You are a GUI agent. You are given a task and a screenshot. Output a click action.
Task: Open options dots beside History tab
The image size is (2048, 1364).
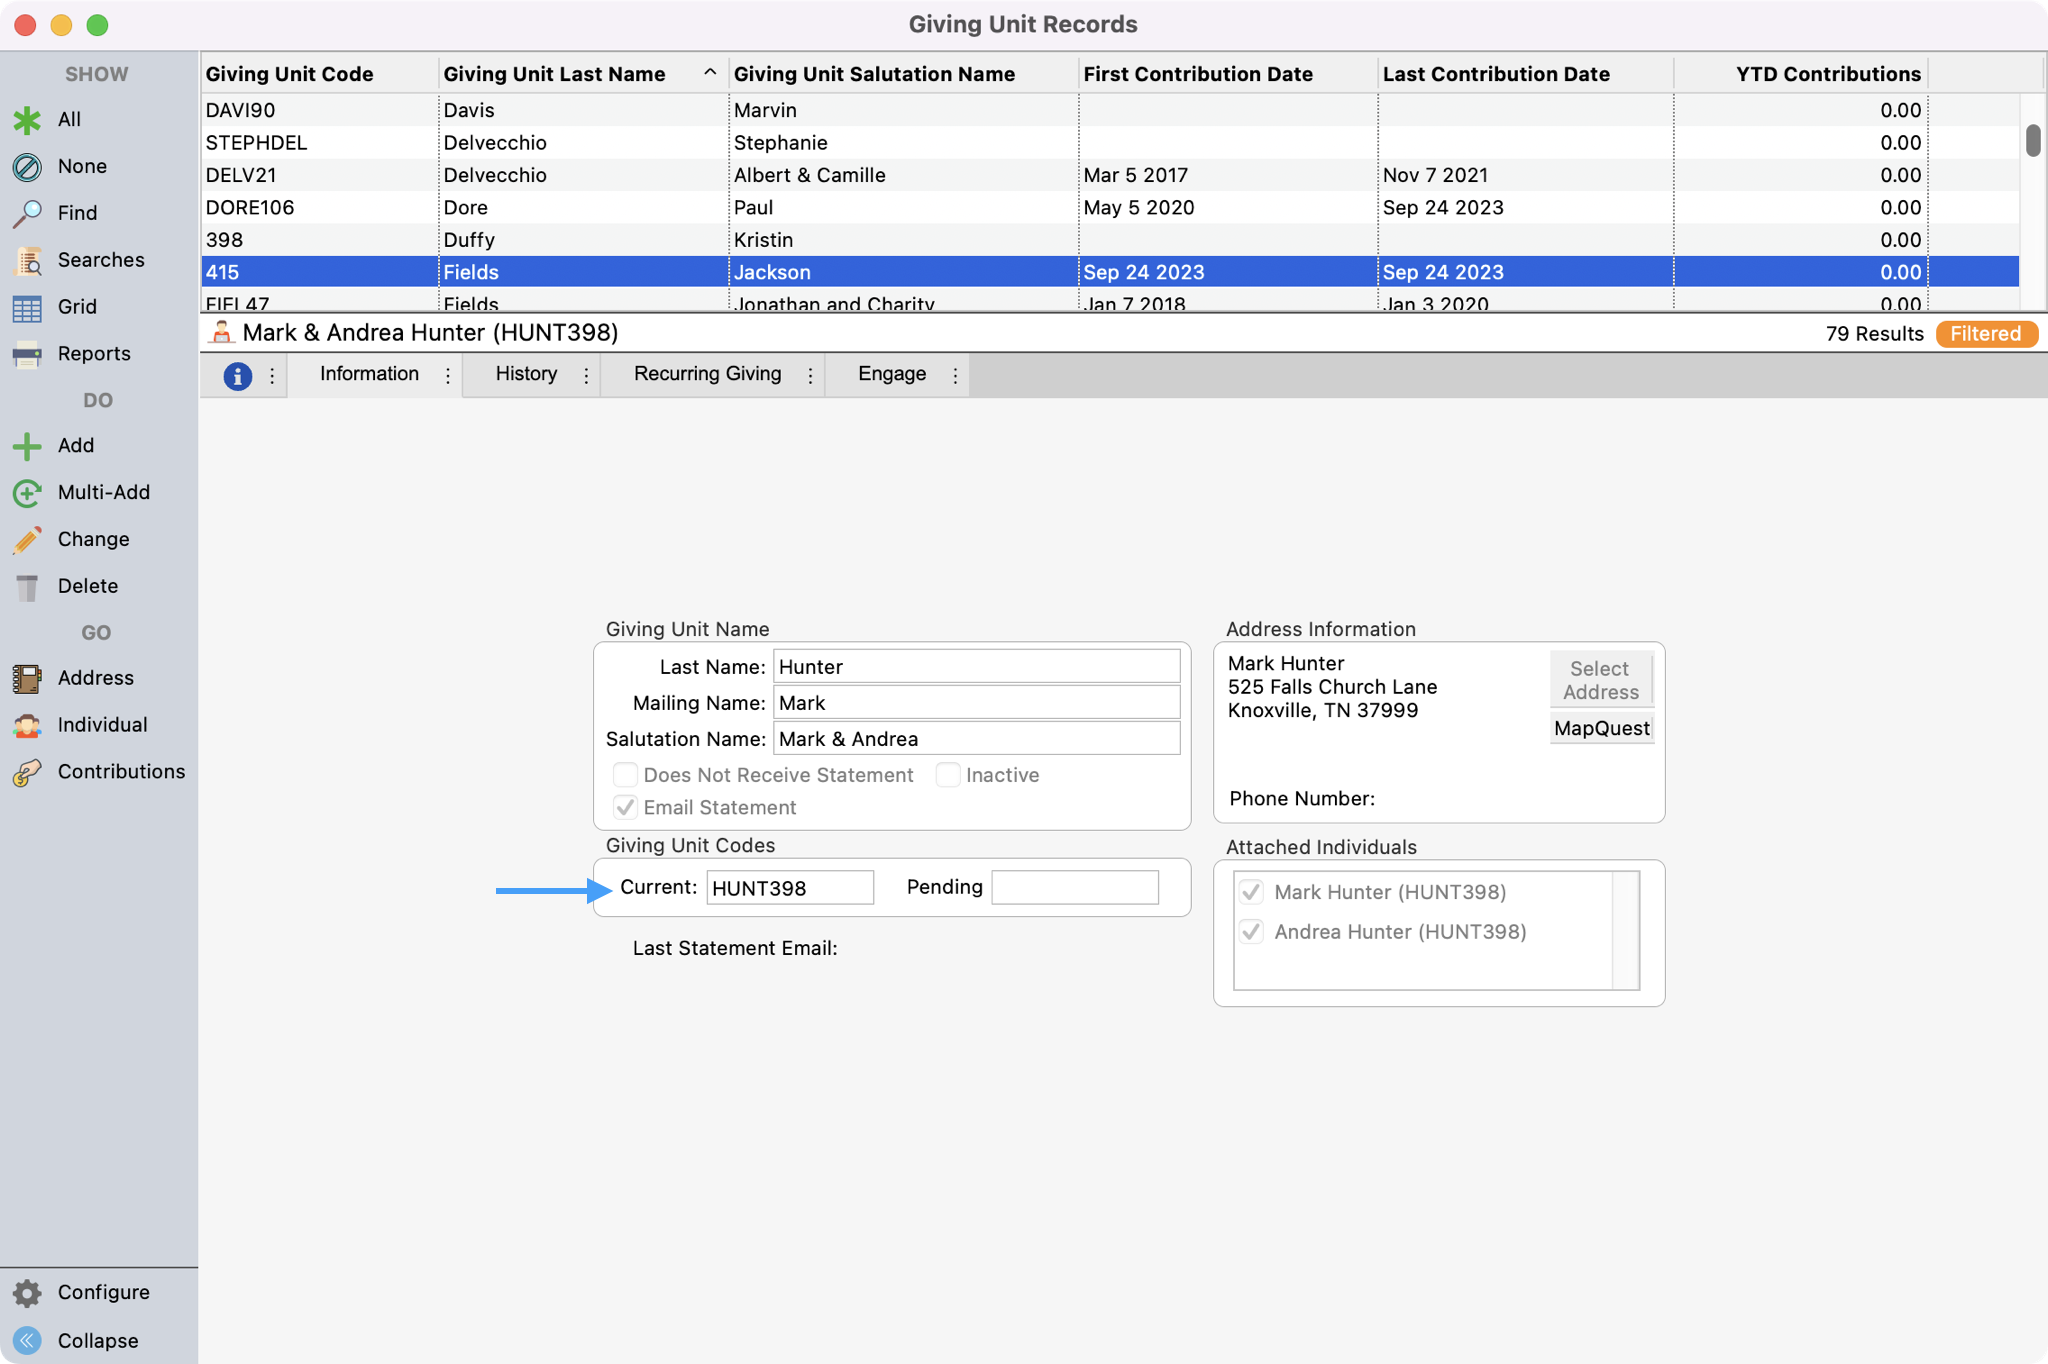(x=586, y=375)
